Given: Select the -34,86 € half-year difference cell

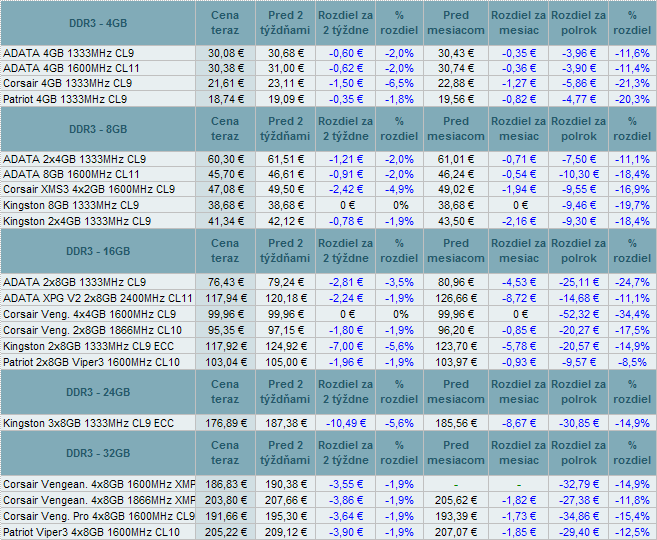Looking at the screenshot, I should tap(579, 516).
